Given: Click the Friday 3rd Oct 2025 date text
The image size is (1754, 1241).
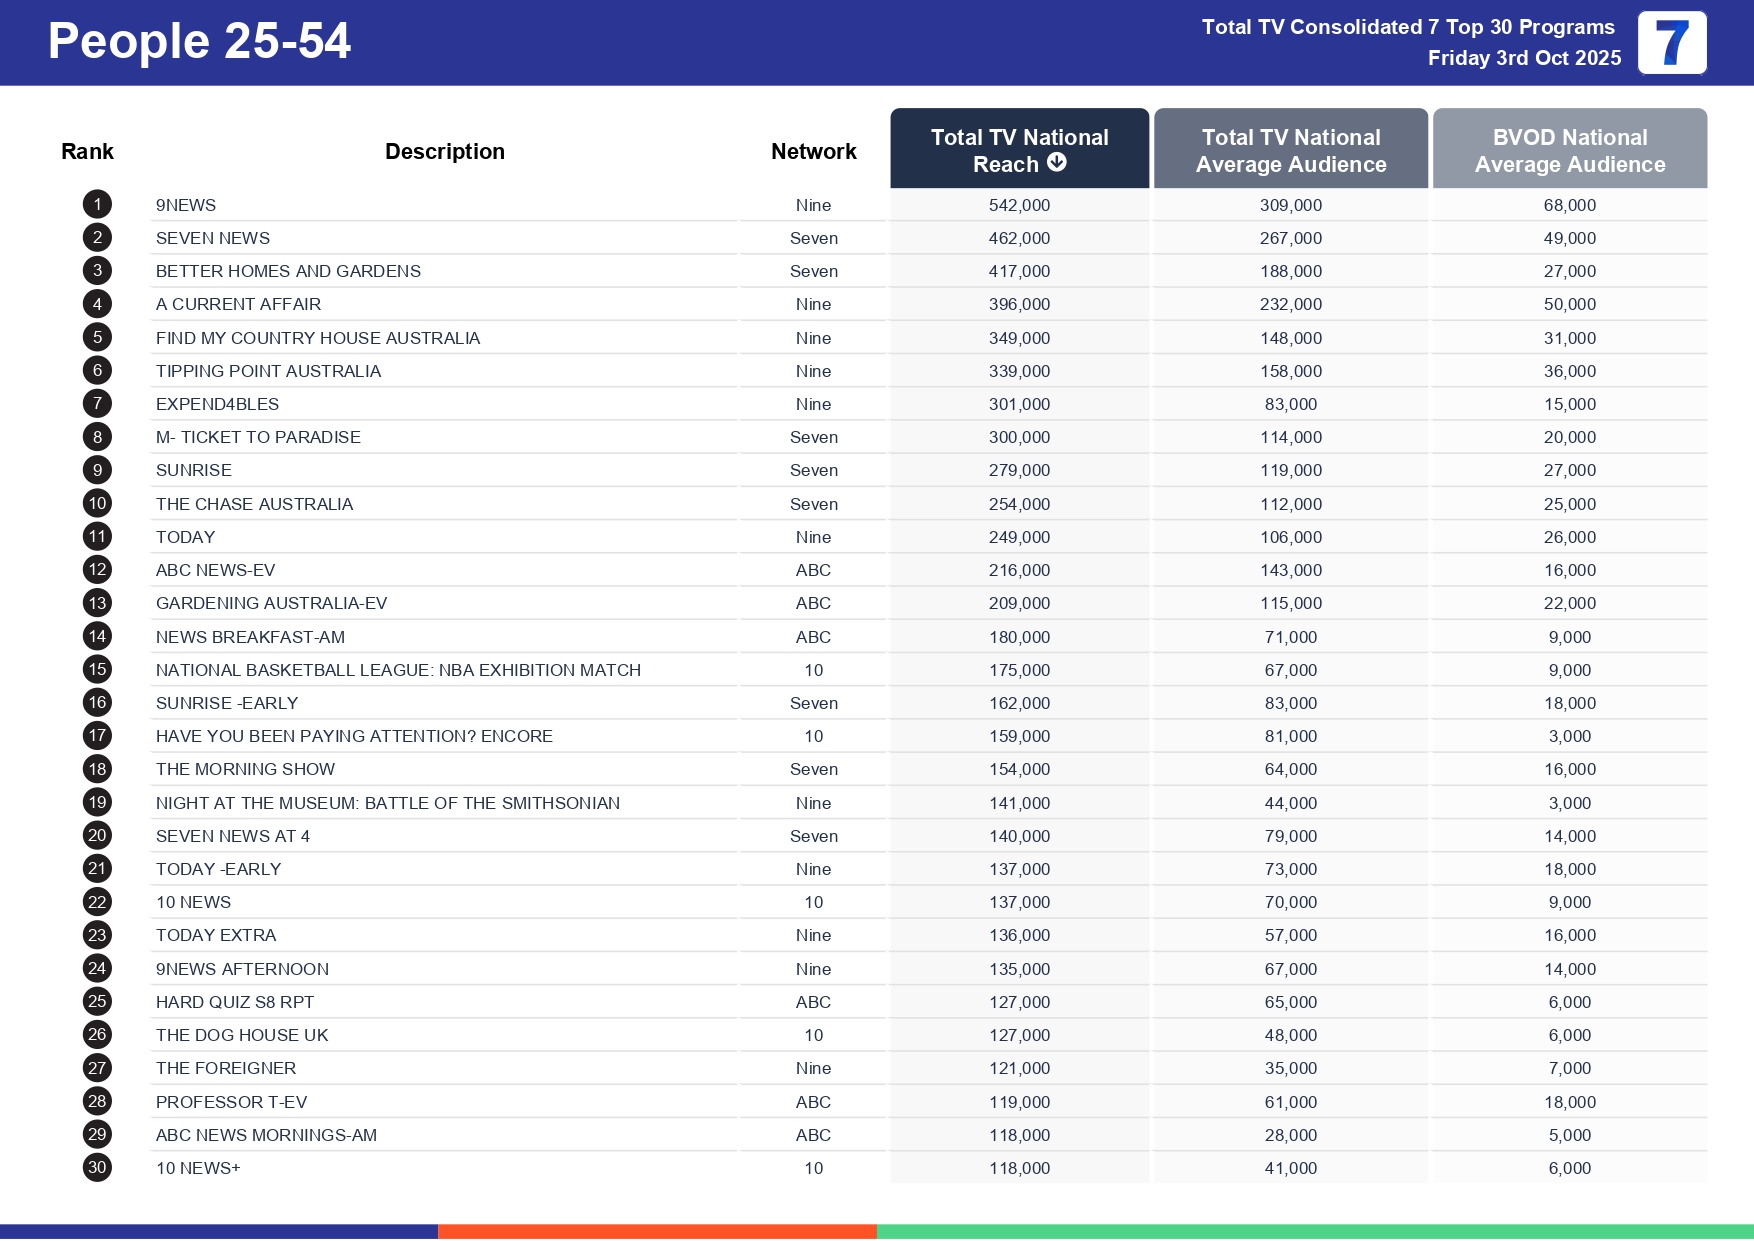Looking at the screenshot, I should click(x=1523, y=58).
